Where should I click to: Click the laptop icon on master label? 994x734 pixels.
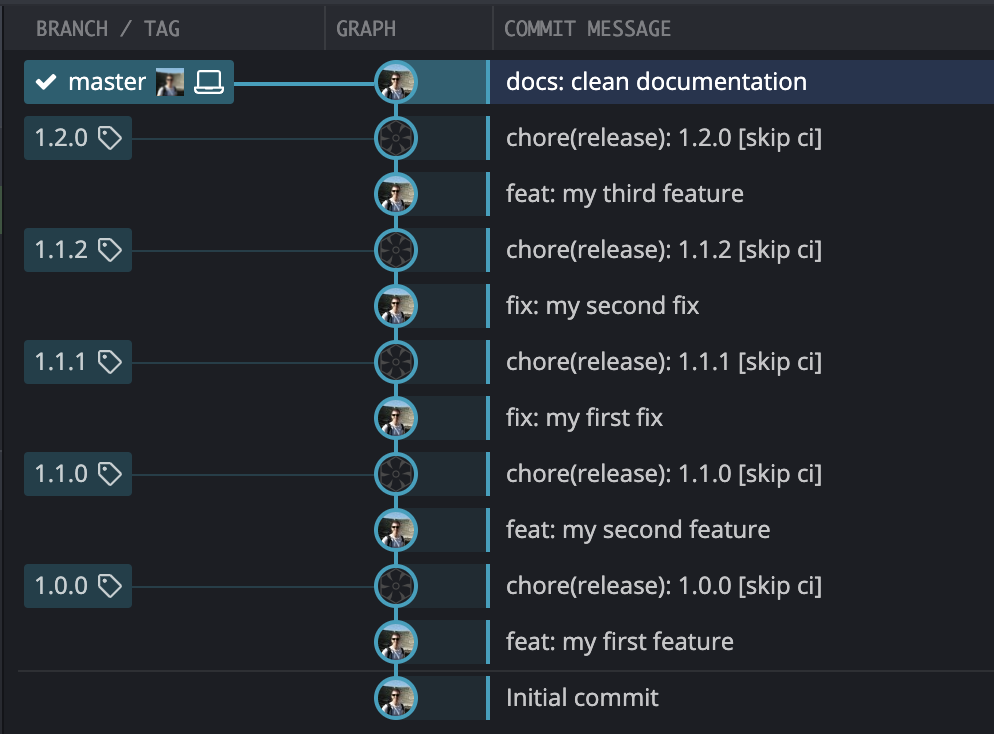point(209,82)
